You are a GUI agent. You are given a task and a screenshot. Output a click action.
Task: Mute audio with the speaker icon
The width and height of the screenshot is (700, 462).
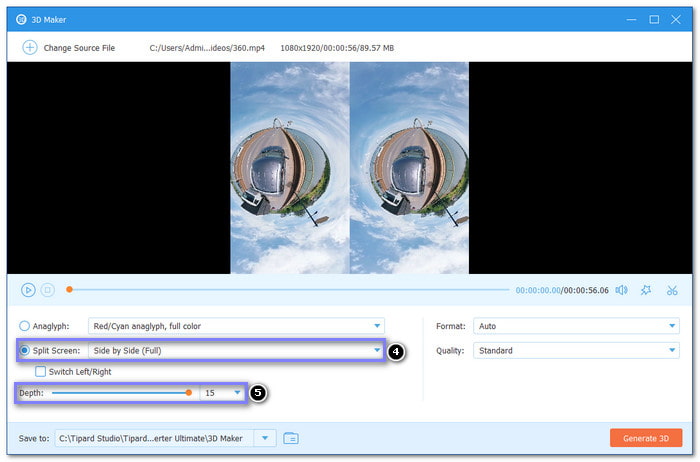621,290
